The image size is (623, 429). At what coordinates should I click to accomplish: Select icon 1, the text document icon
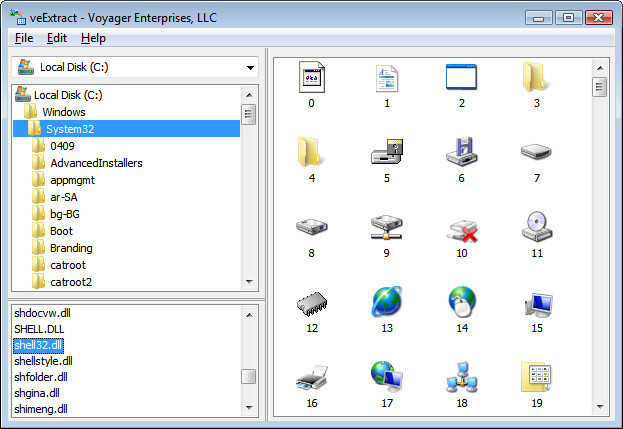pyautogui.click(x=387, y=78)
